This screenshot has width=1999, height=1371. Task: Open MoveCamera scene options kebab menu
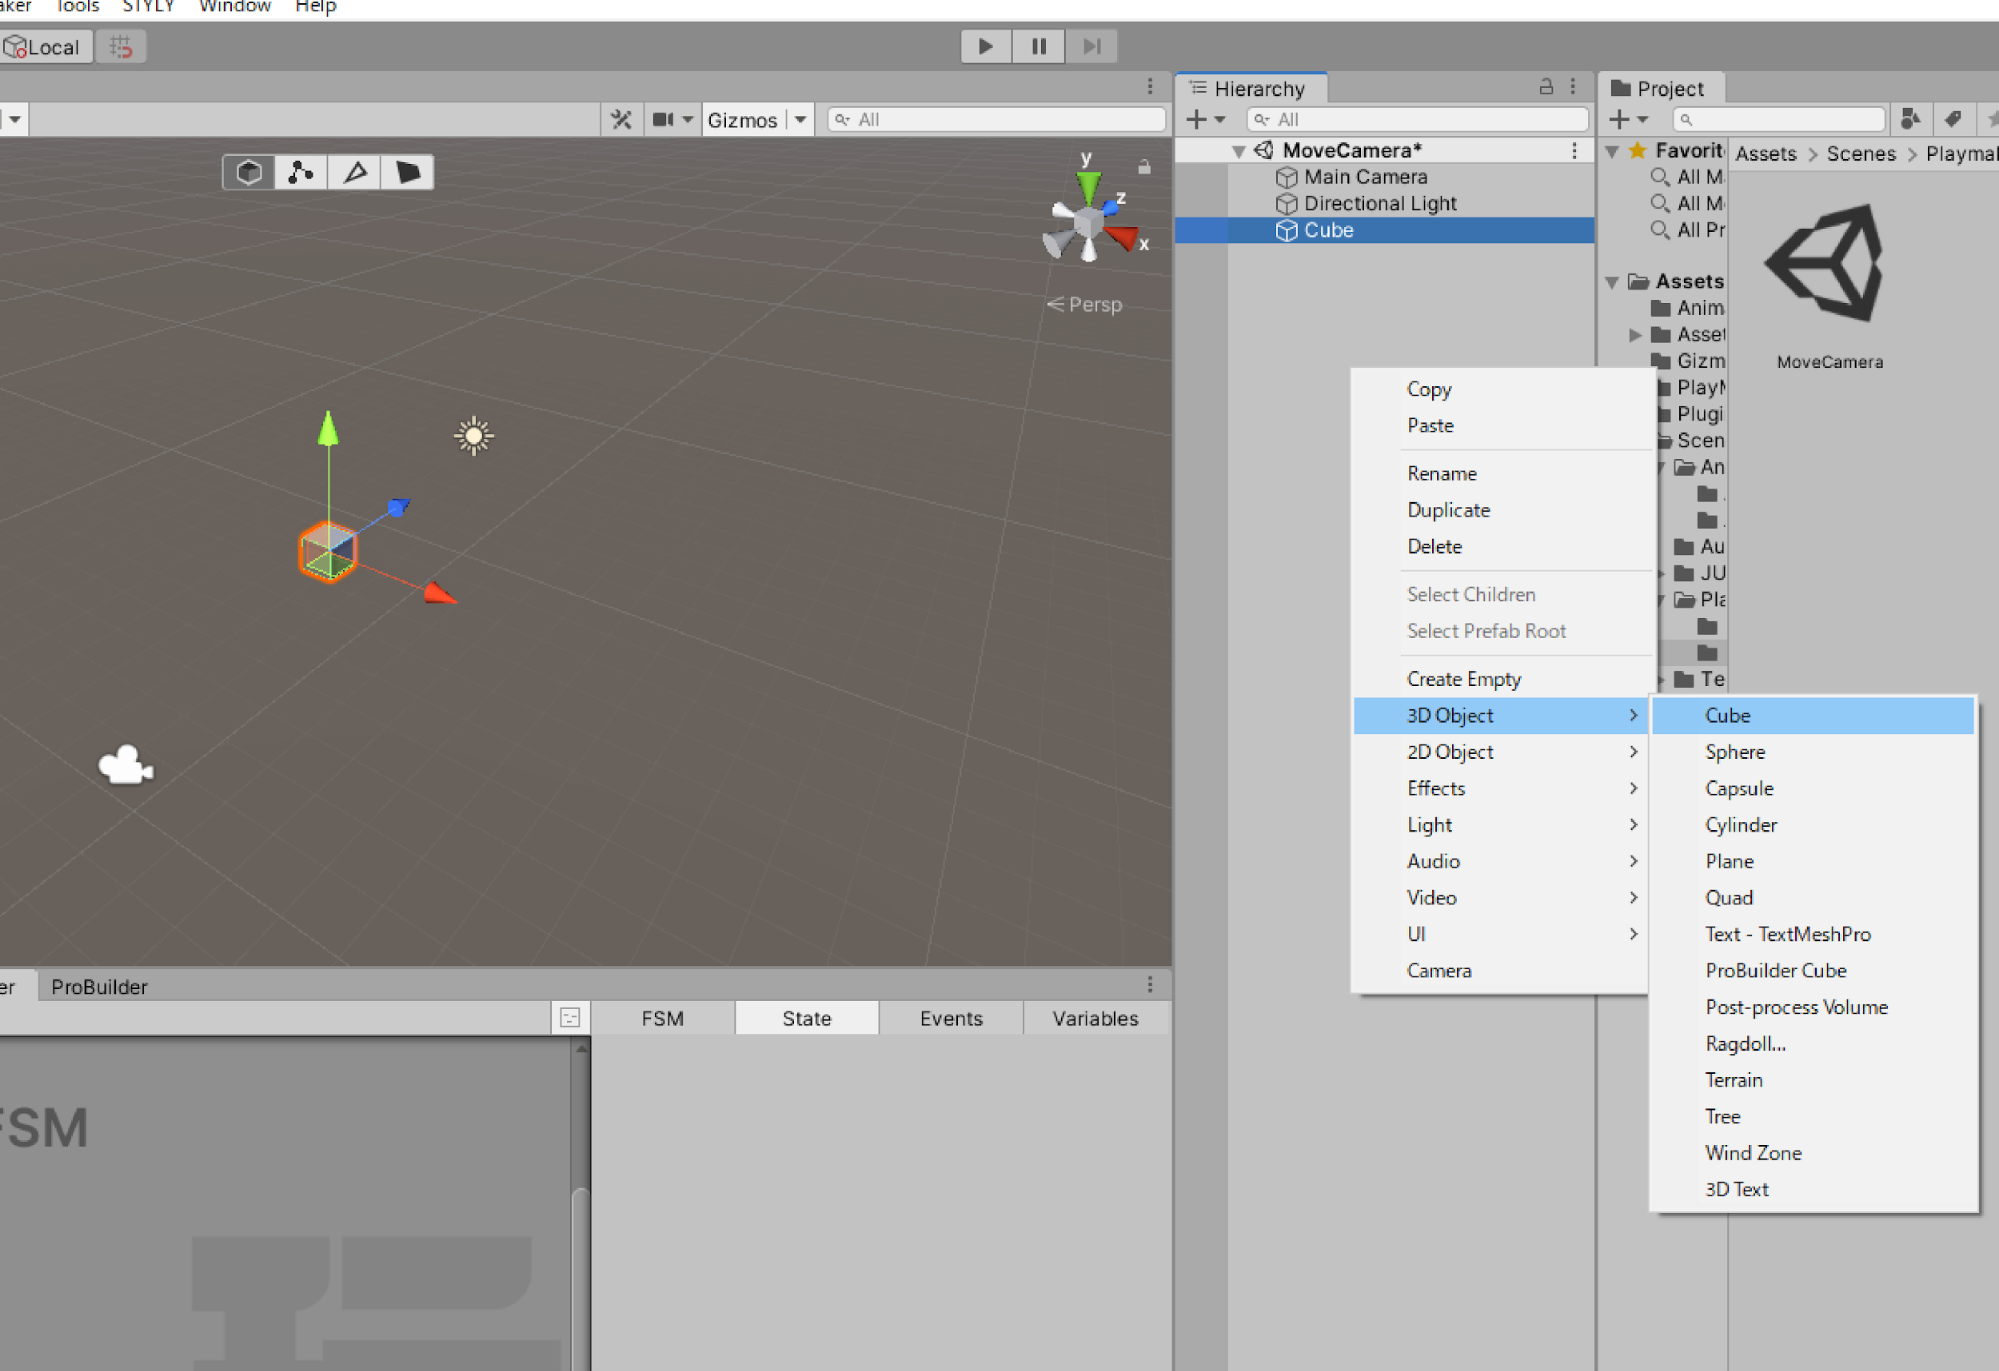coord(1574,151)
